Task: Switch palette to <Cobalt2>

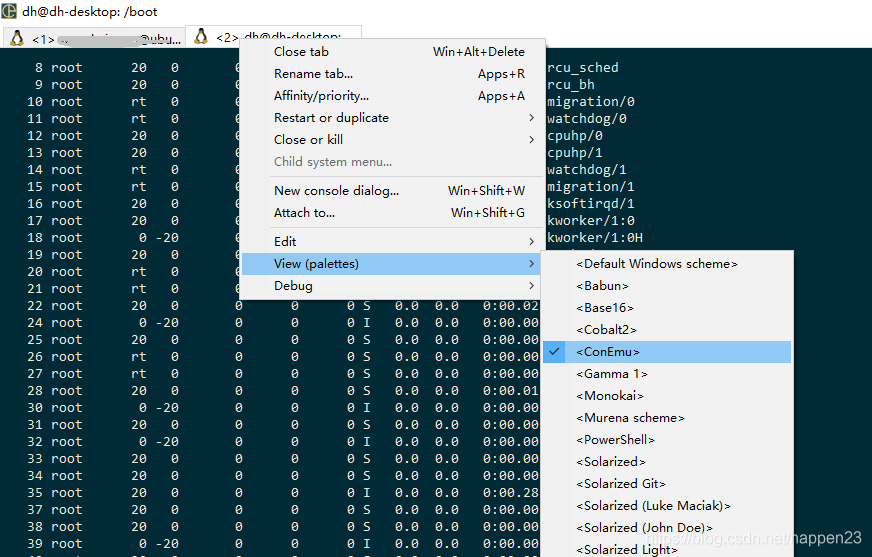Action: coord(667,330)
